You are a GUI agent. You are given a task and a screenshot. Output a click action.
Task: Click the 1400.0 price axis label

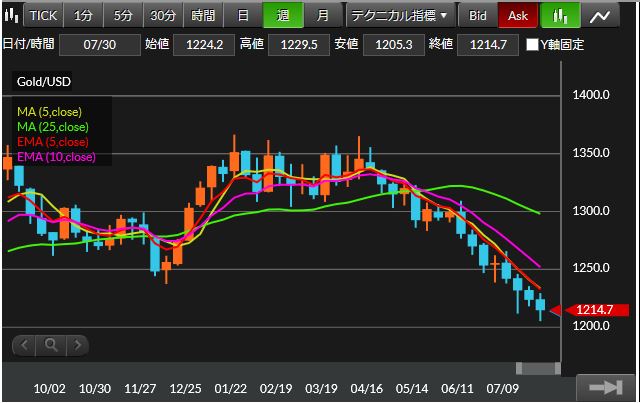tap(591, 95)
